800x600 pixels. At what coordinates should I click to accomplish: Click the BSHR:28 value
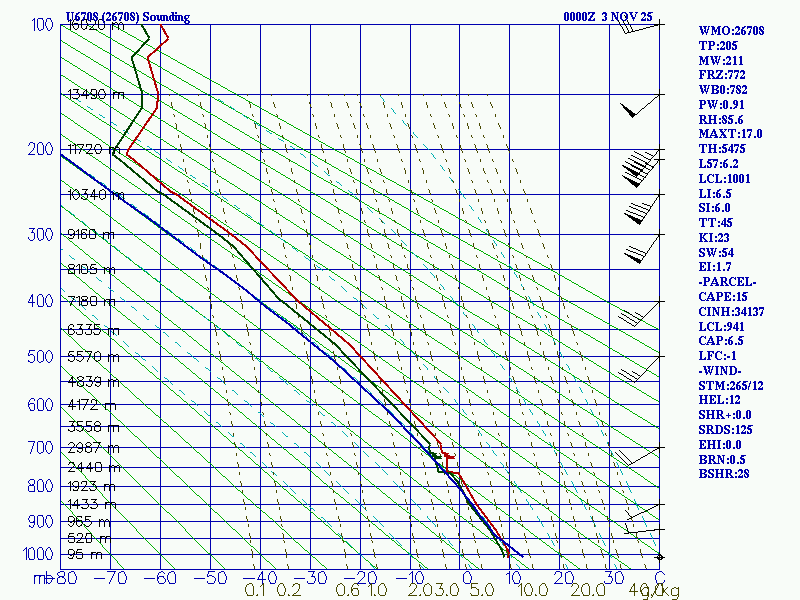(724, 473)
